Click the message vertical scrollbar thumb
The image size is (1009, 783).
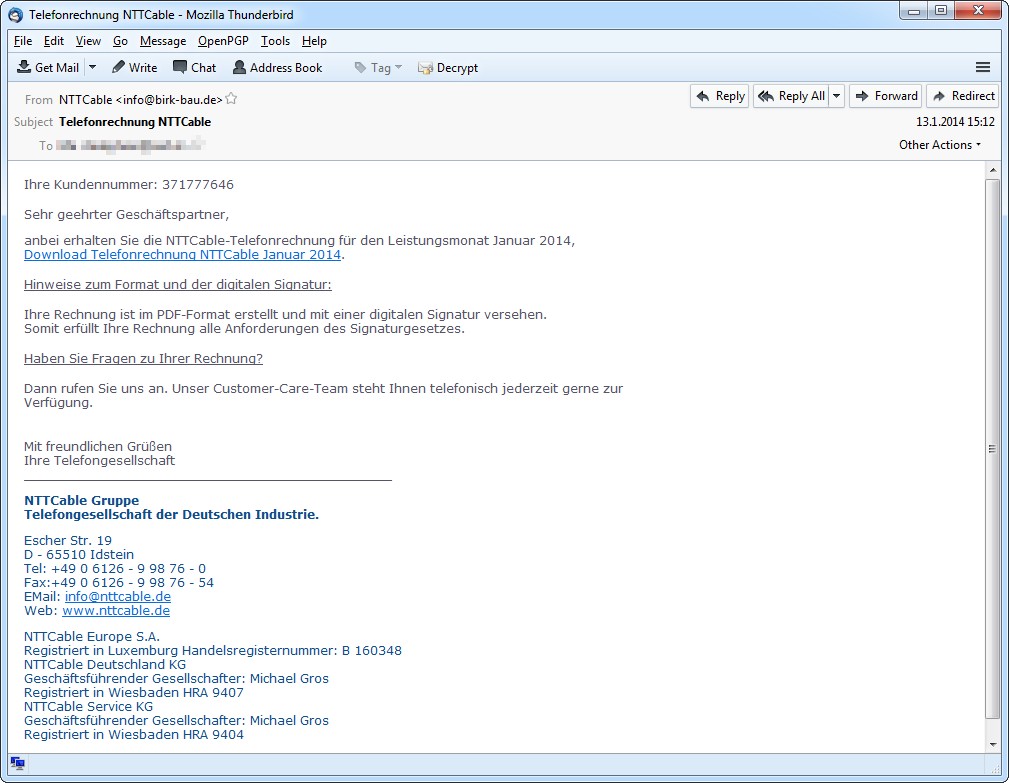point(992,448)
